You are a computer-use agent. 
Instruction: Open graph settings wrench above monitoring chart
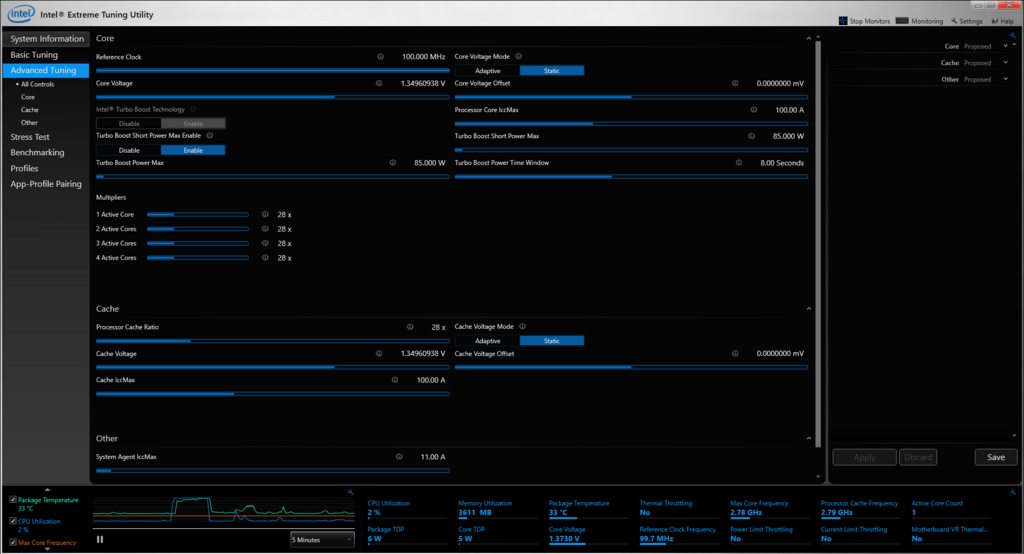click(x=351, y=492)
